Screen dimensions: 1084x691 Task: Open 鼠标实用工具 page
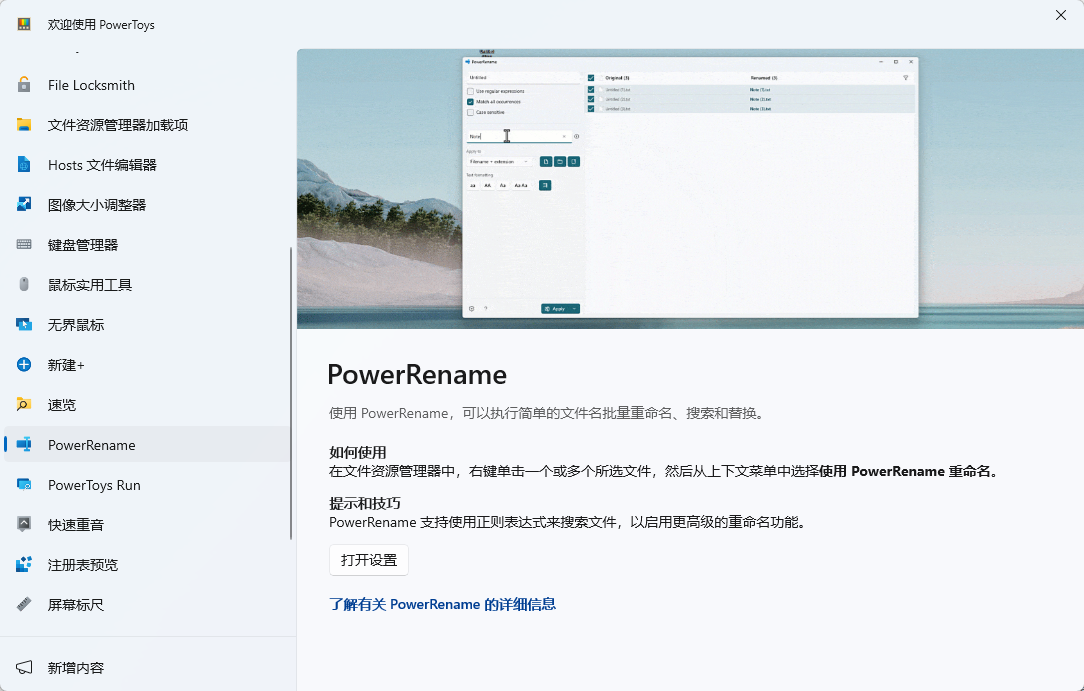click(x=147, y=285)
